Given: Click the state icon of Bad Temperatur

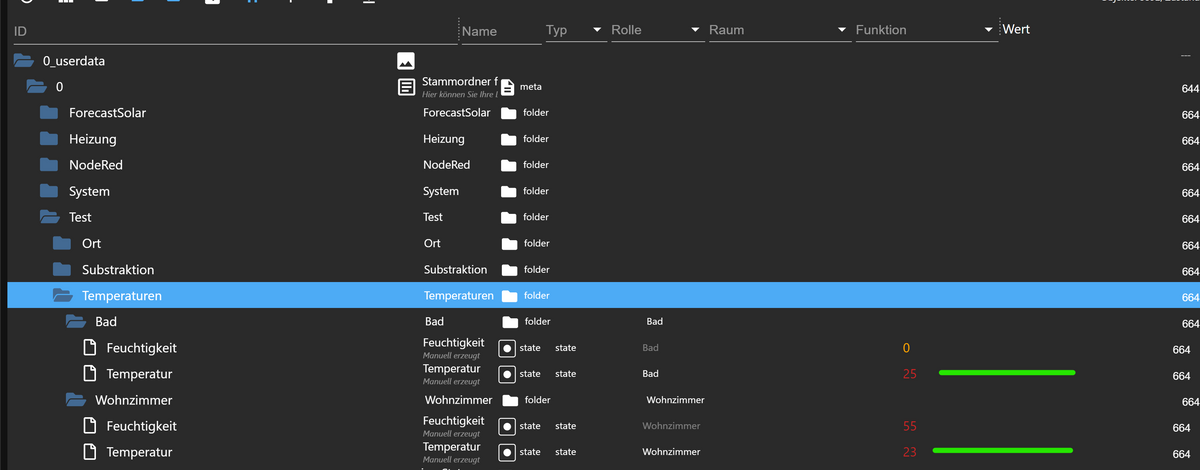Looking at the screenshot, I should [507, 374].
